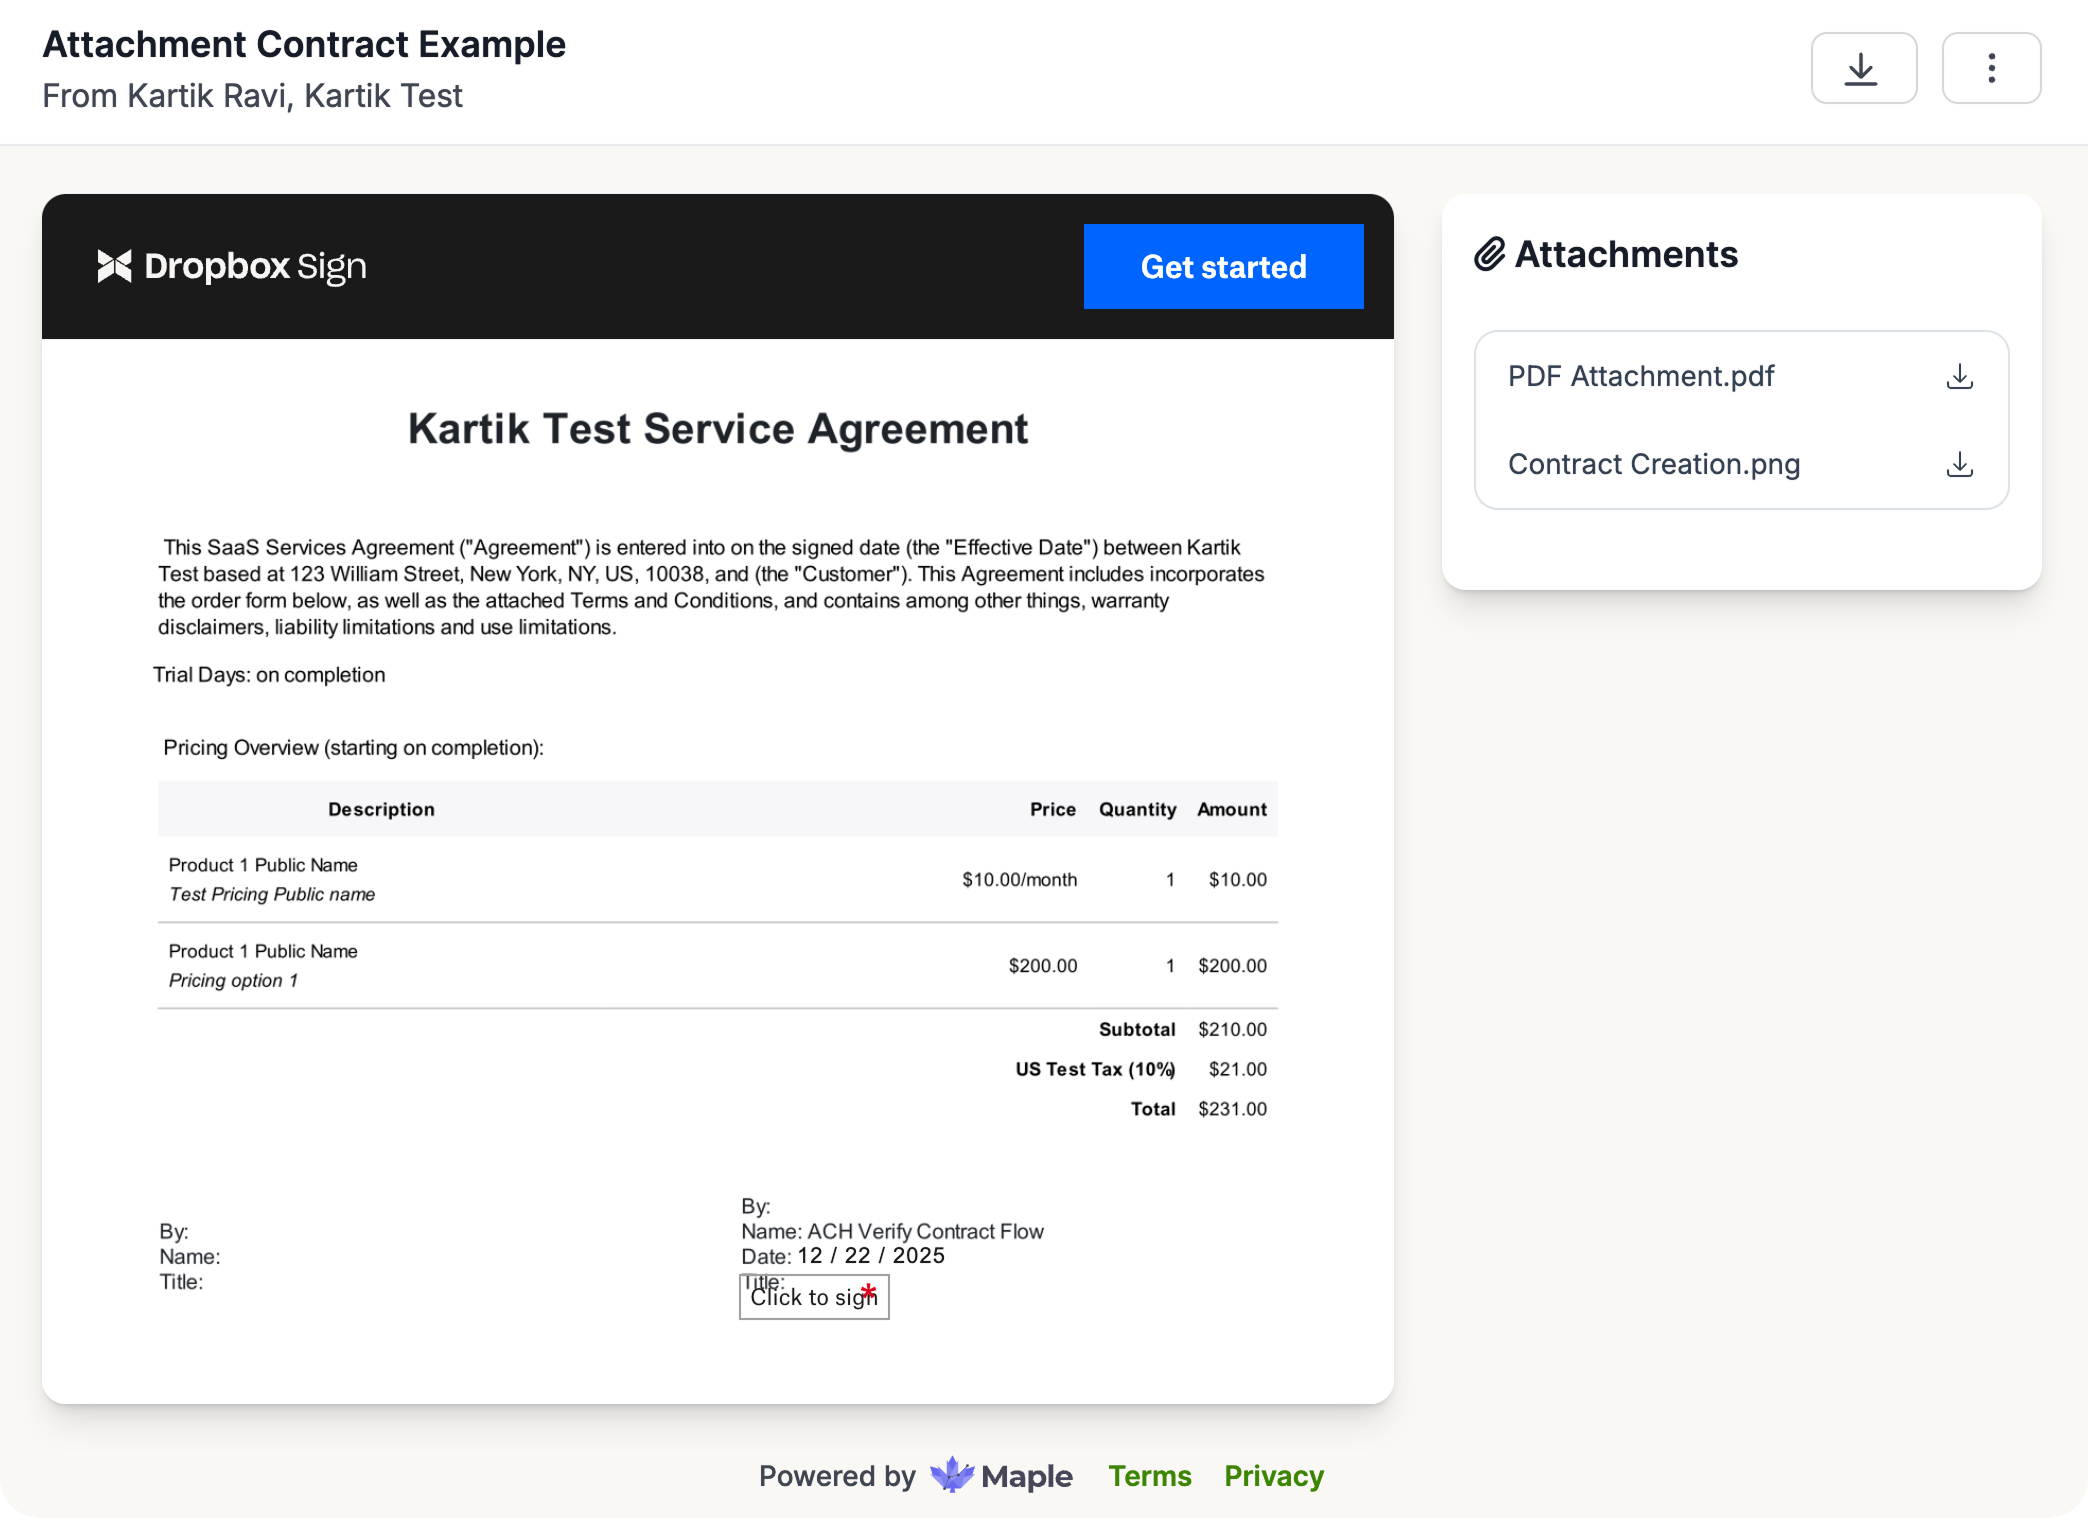
Task: Click the Maple leaf logo in footer
Action: point(952,1475)
